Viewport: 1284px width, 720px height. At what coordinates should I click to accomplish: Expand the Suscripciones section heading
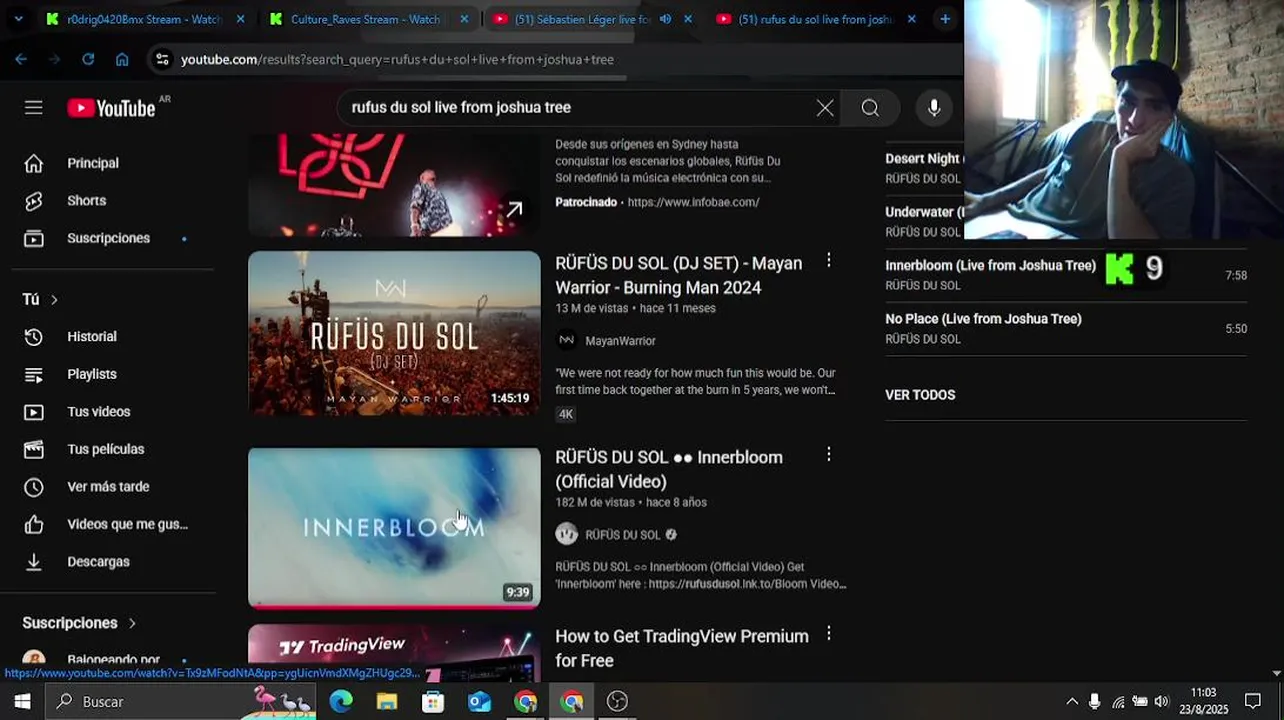tap(79, 623)
